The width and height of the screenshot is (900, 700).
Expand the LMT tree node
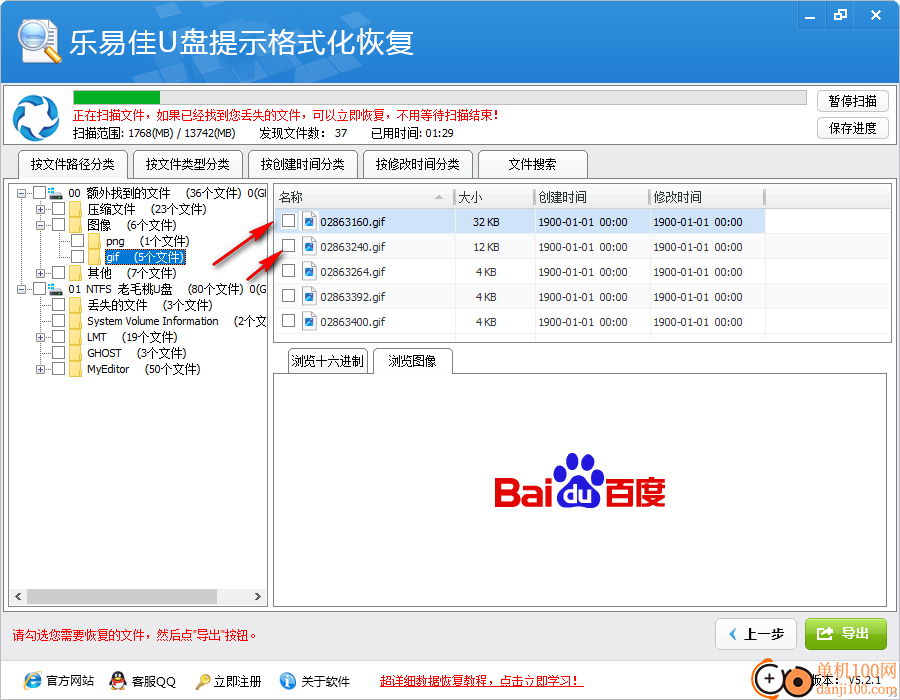40,337
